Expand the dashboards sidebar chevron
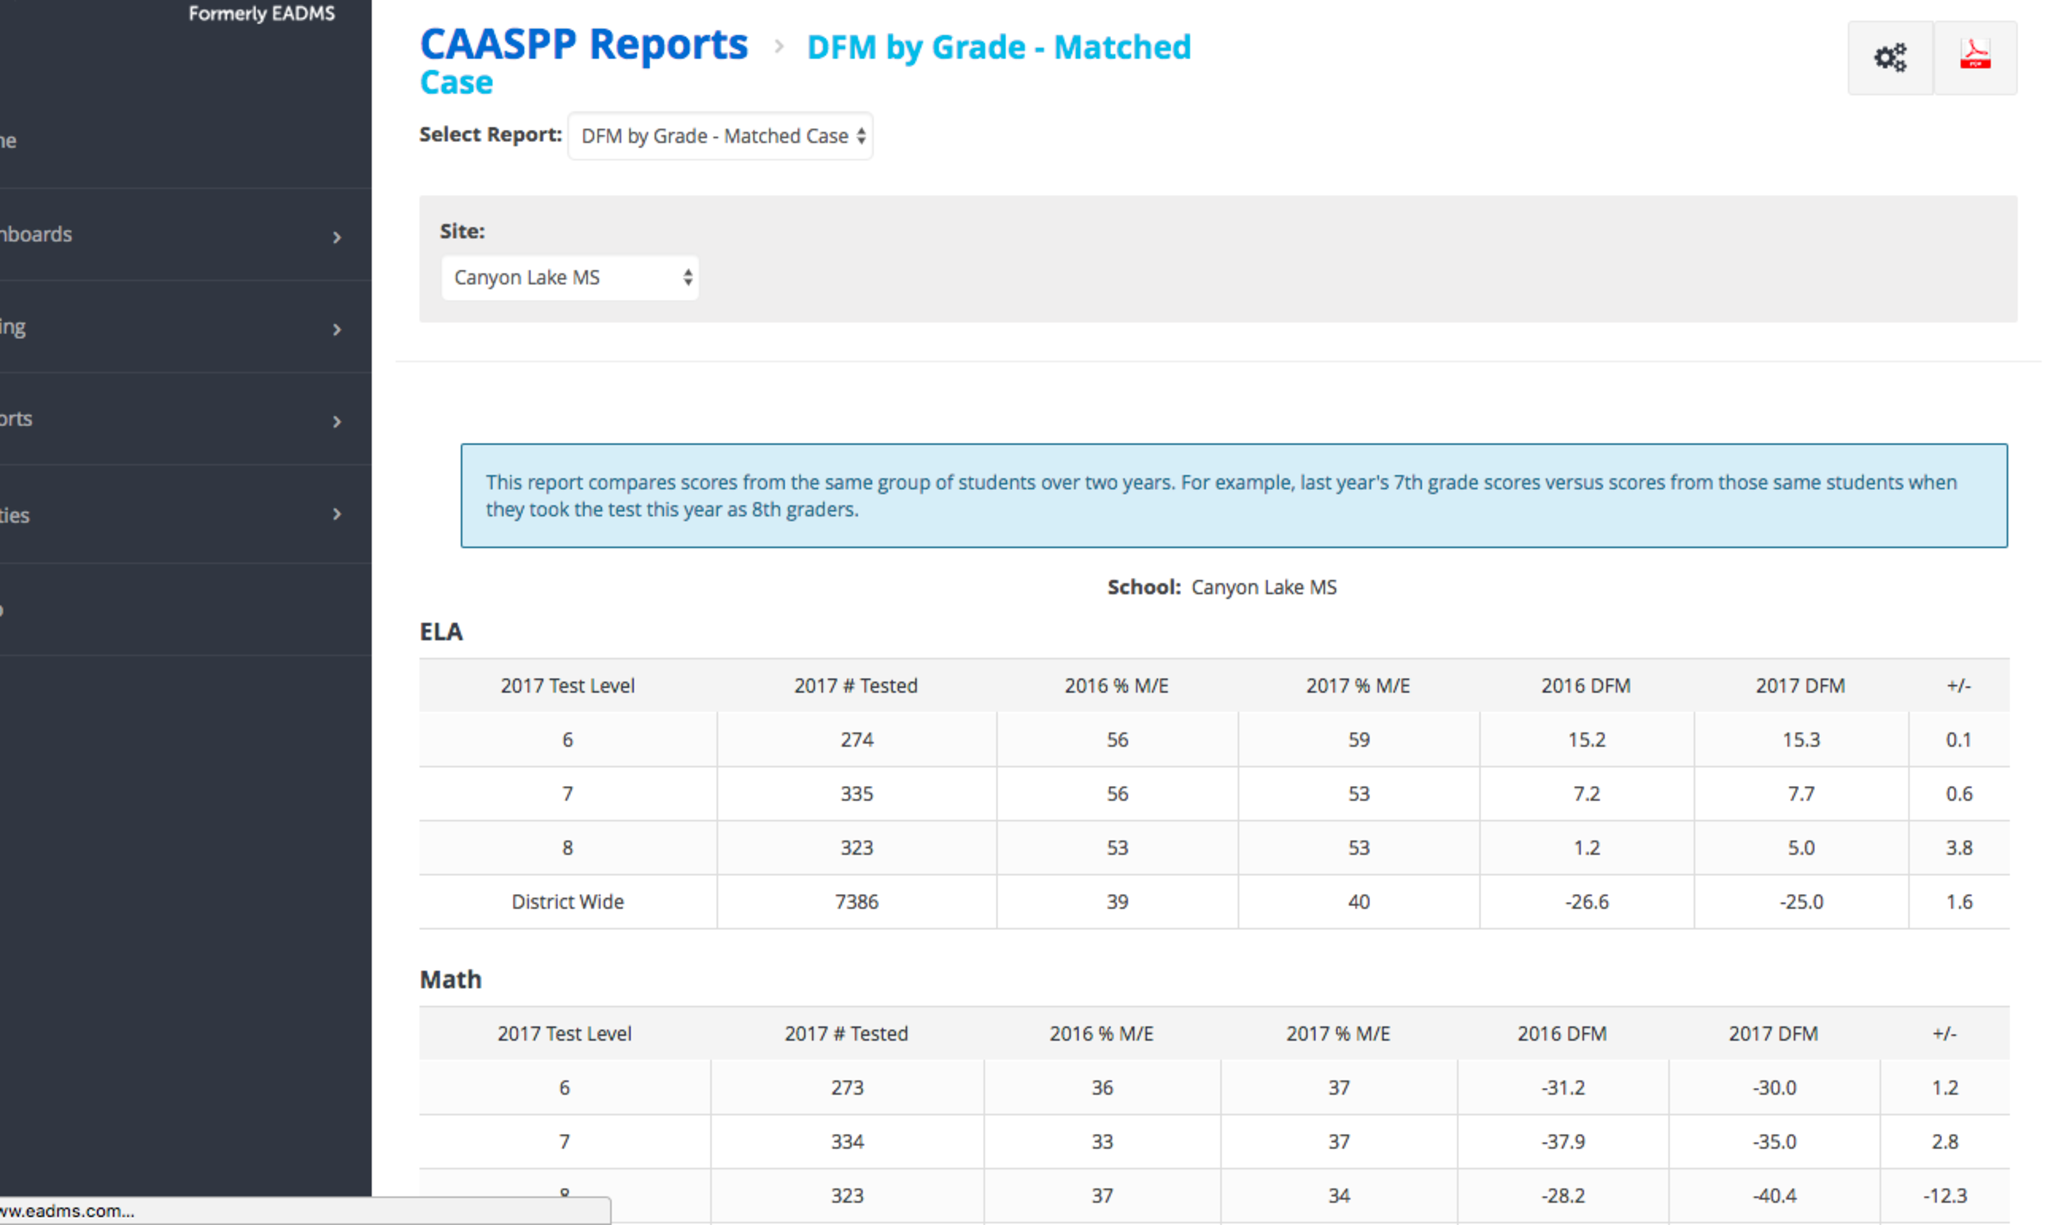The image size is (2048, 1225). click(337, 237)
